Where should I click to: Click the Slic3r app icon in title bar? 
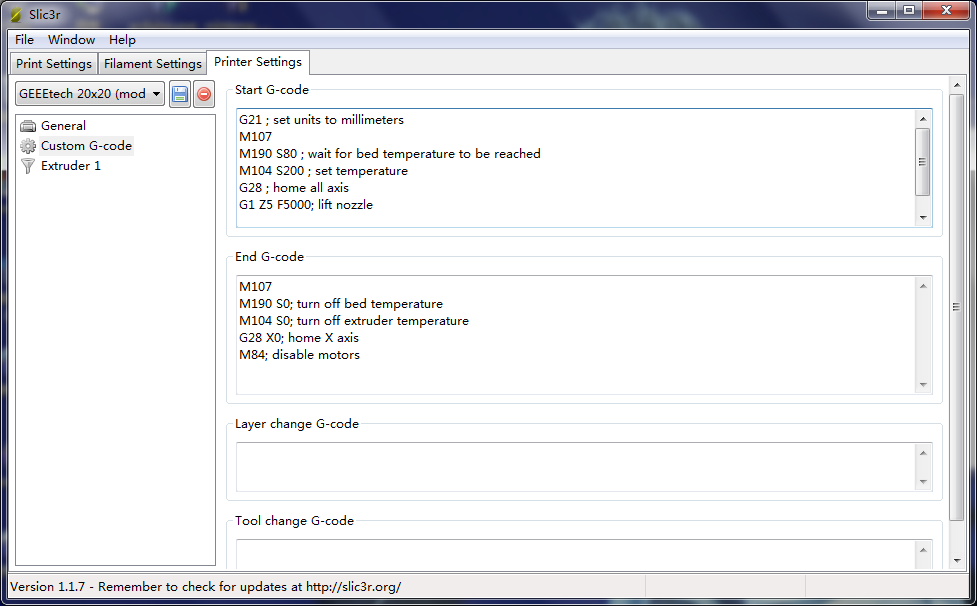coord(17,14)
